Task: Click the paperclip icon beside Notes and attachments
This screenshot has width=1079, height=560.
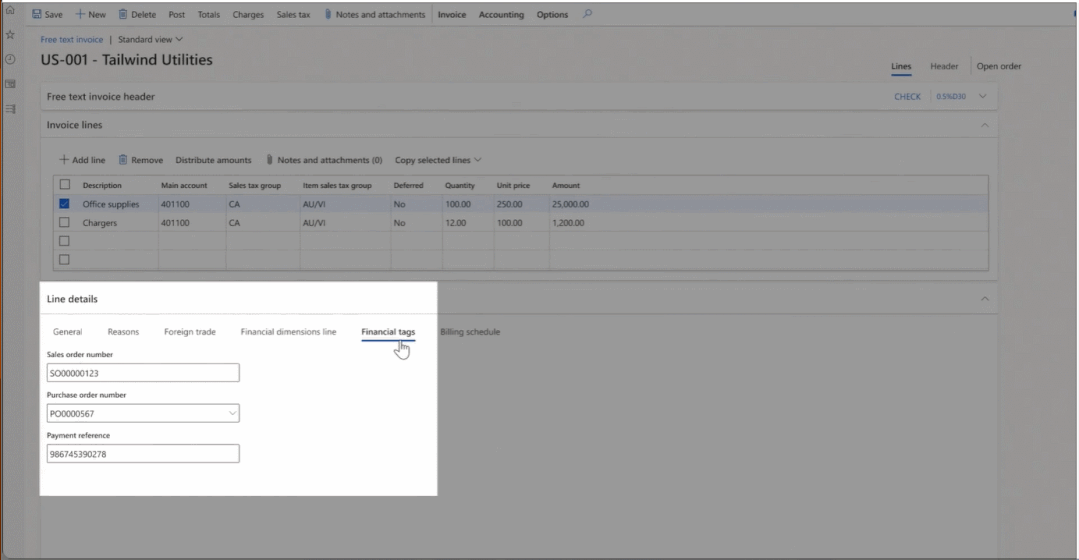Action: [328, 14]
